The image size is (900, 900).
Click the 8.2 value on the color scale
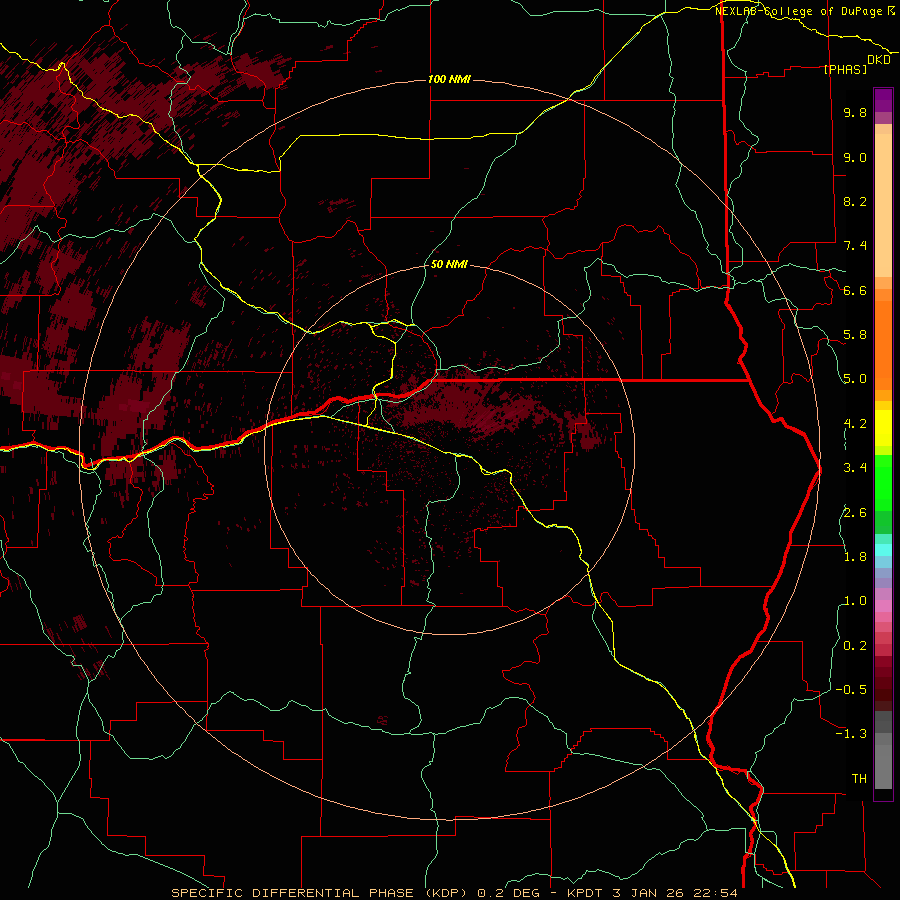tap(855, 201)
